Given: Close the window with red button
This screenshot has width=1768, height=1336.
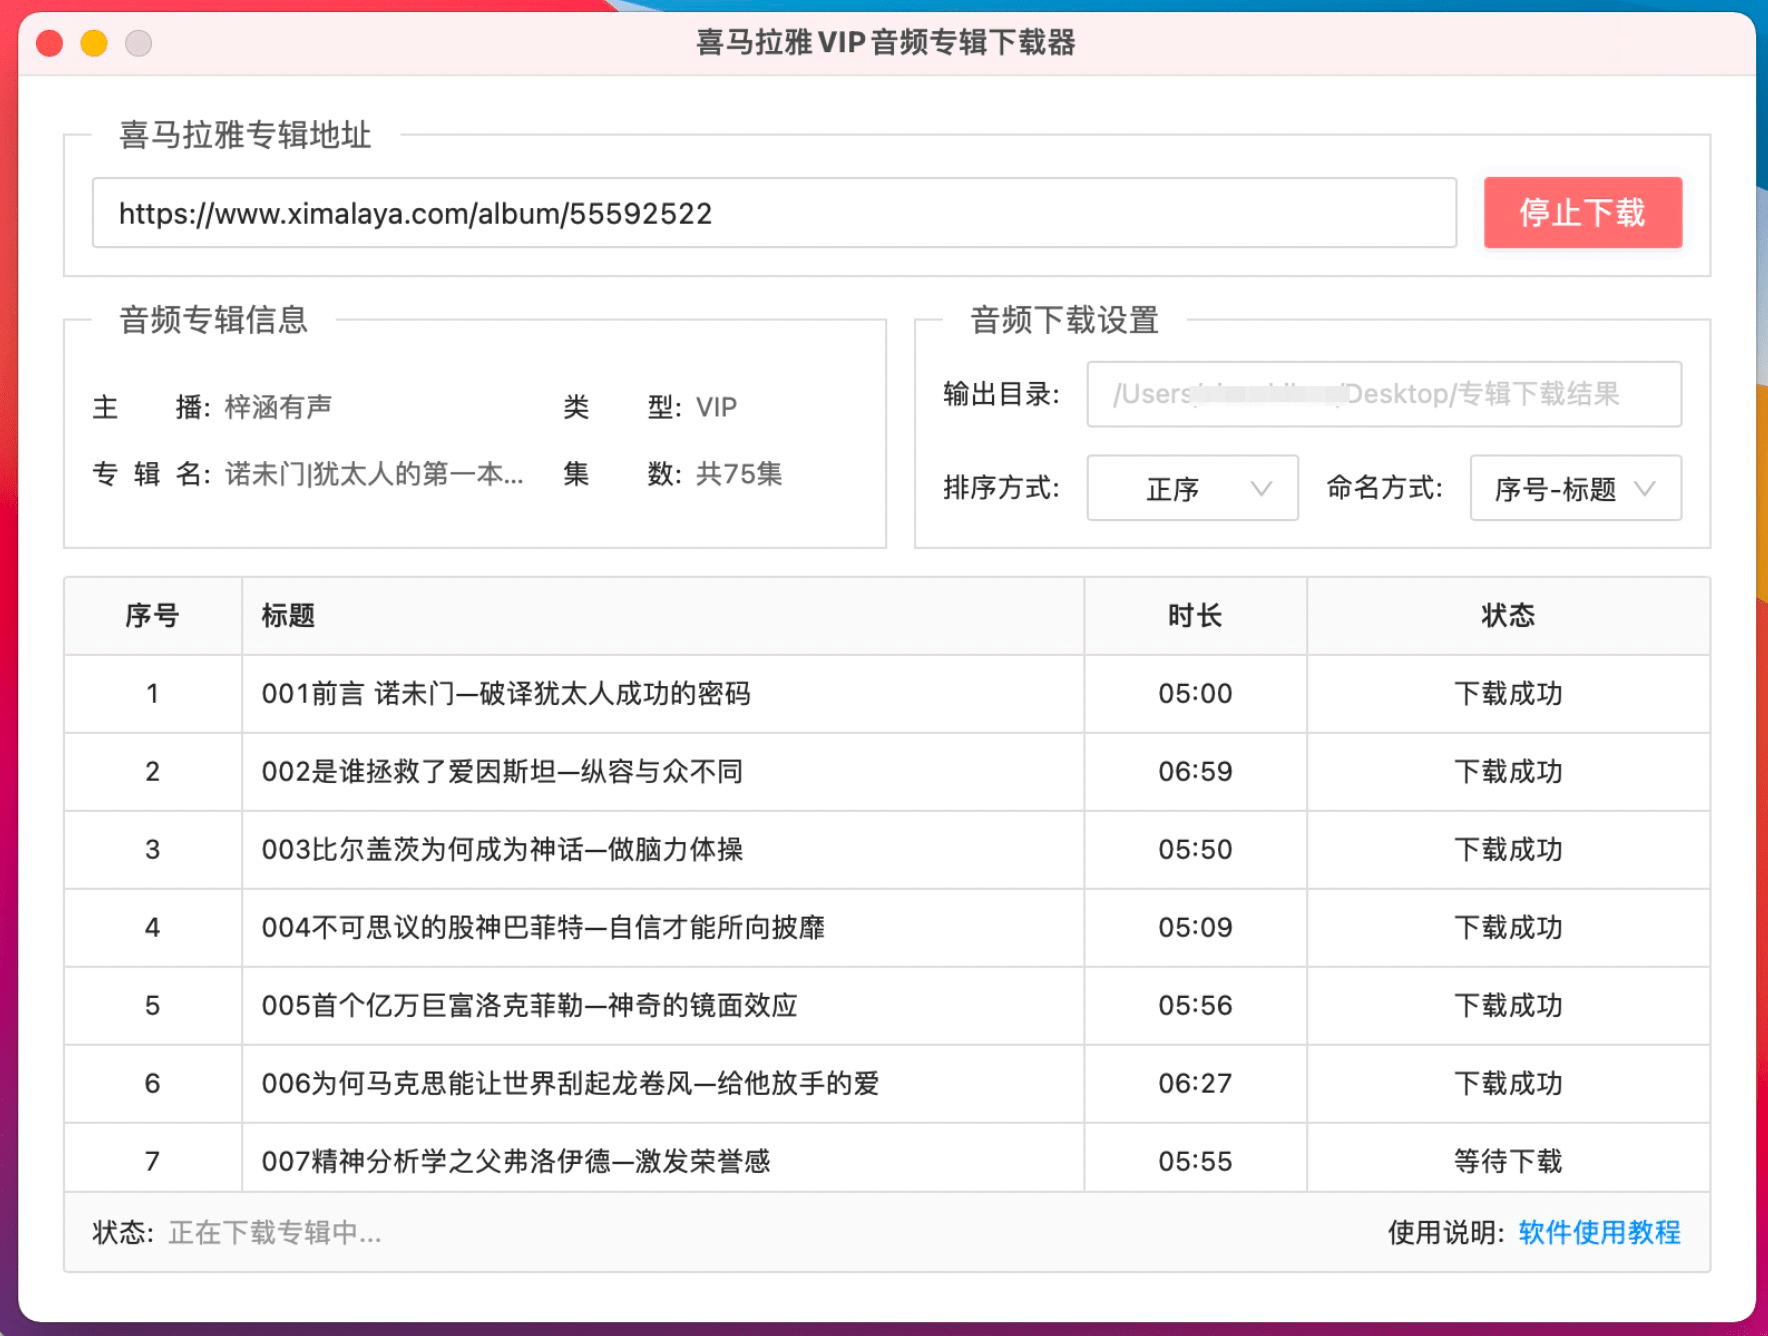Looking at the screenshot, I should pyautogui.click(x=50, y=43).
